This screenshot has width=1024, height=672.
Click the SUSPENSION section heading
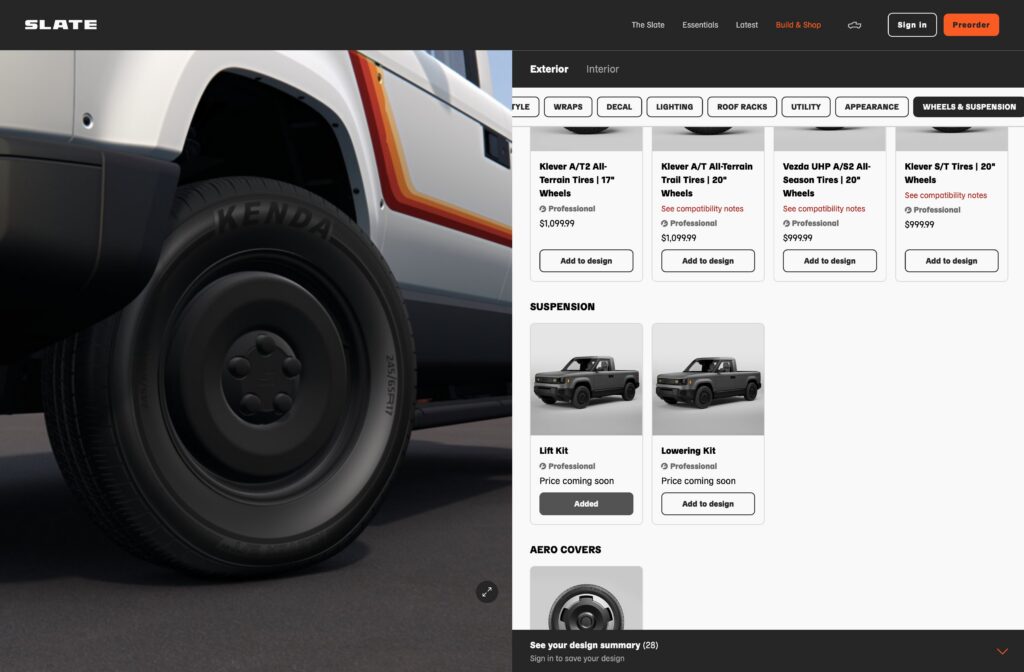tap(562, 306)
